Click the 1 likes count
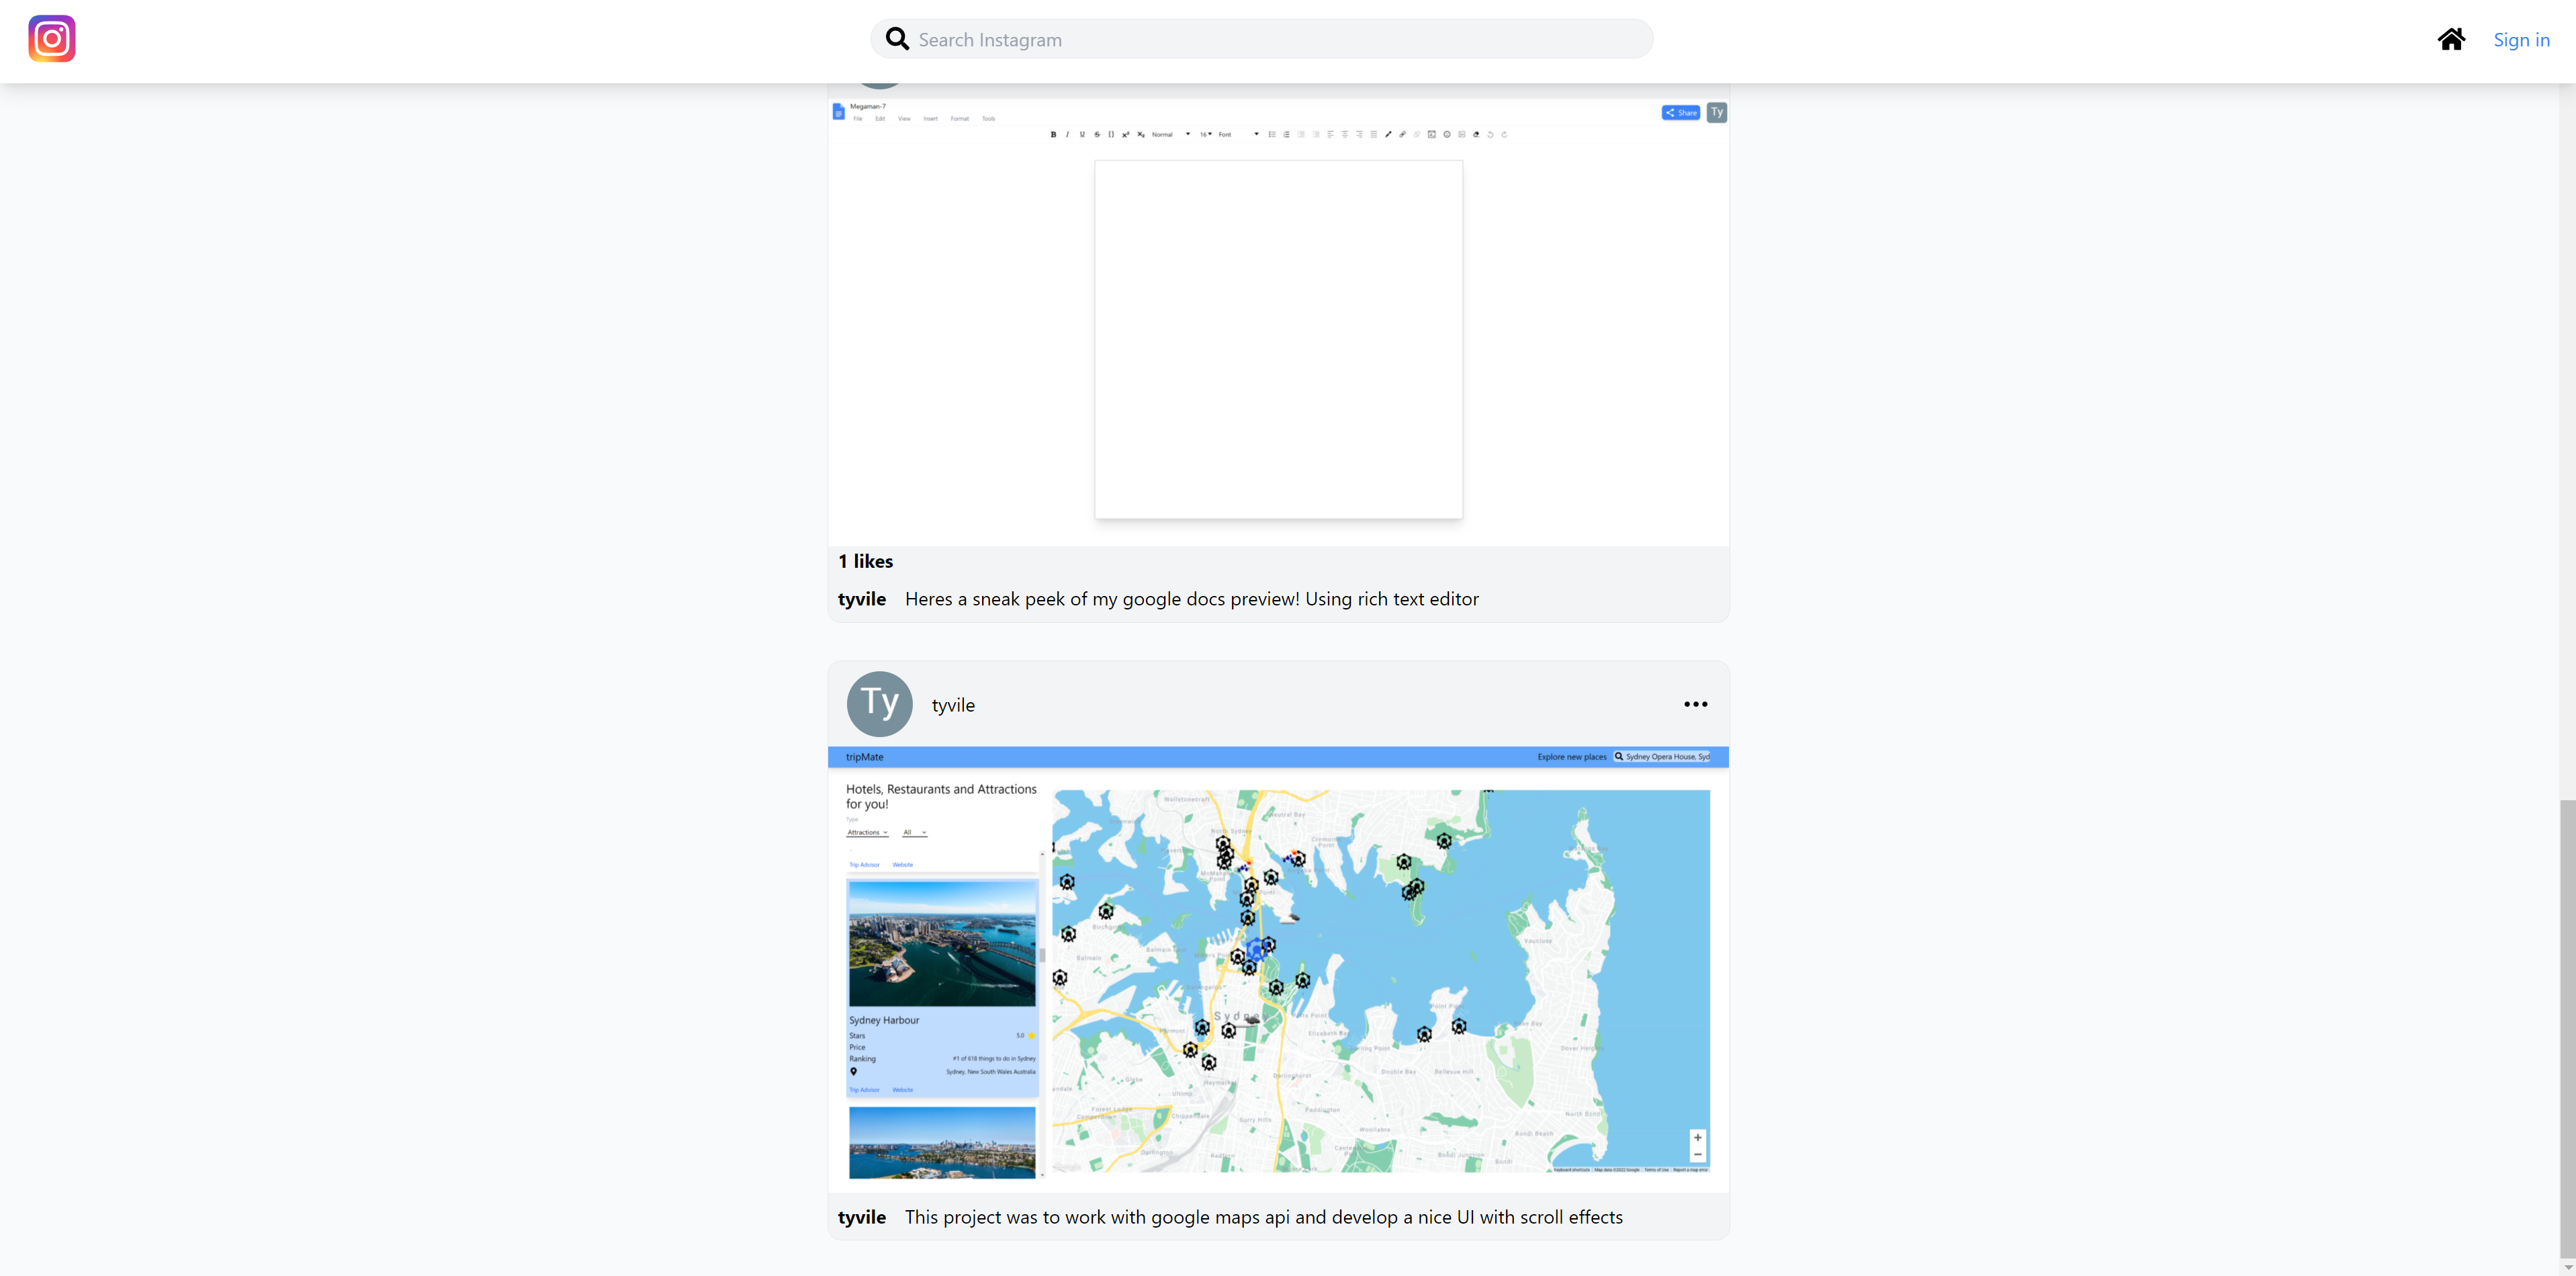This screenshot has height=1276, width=2576. coord(865,561)
